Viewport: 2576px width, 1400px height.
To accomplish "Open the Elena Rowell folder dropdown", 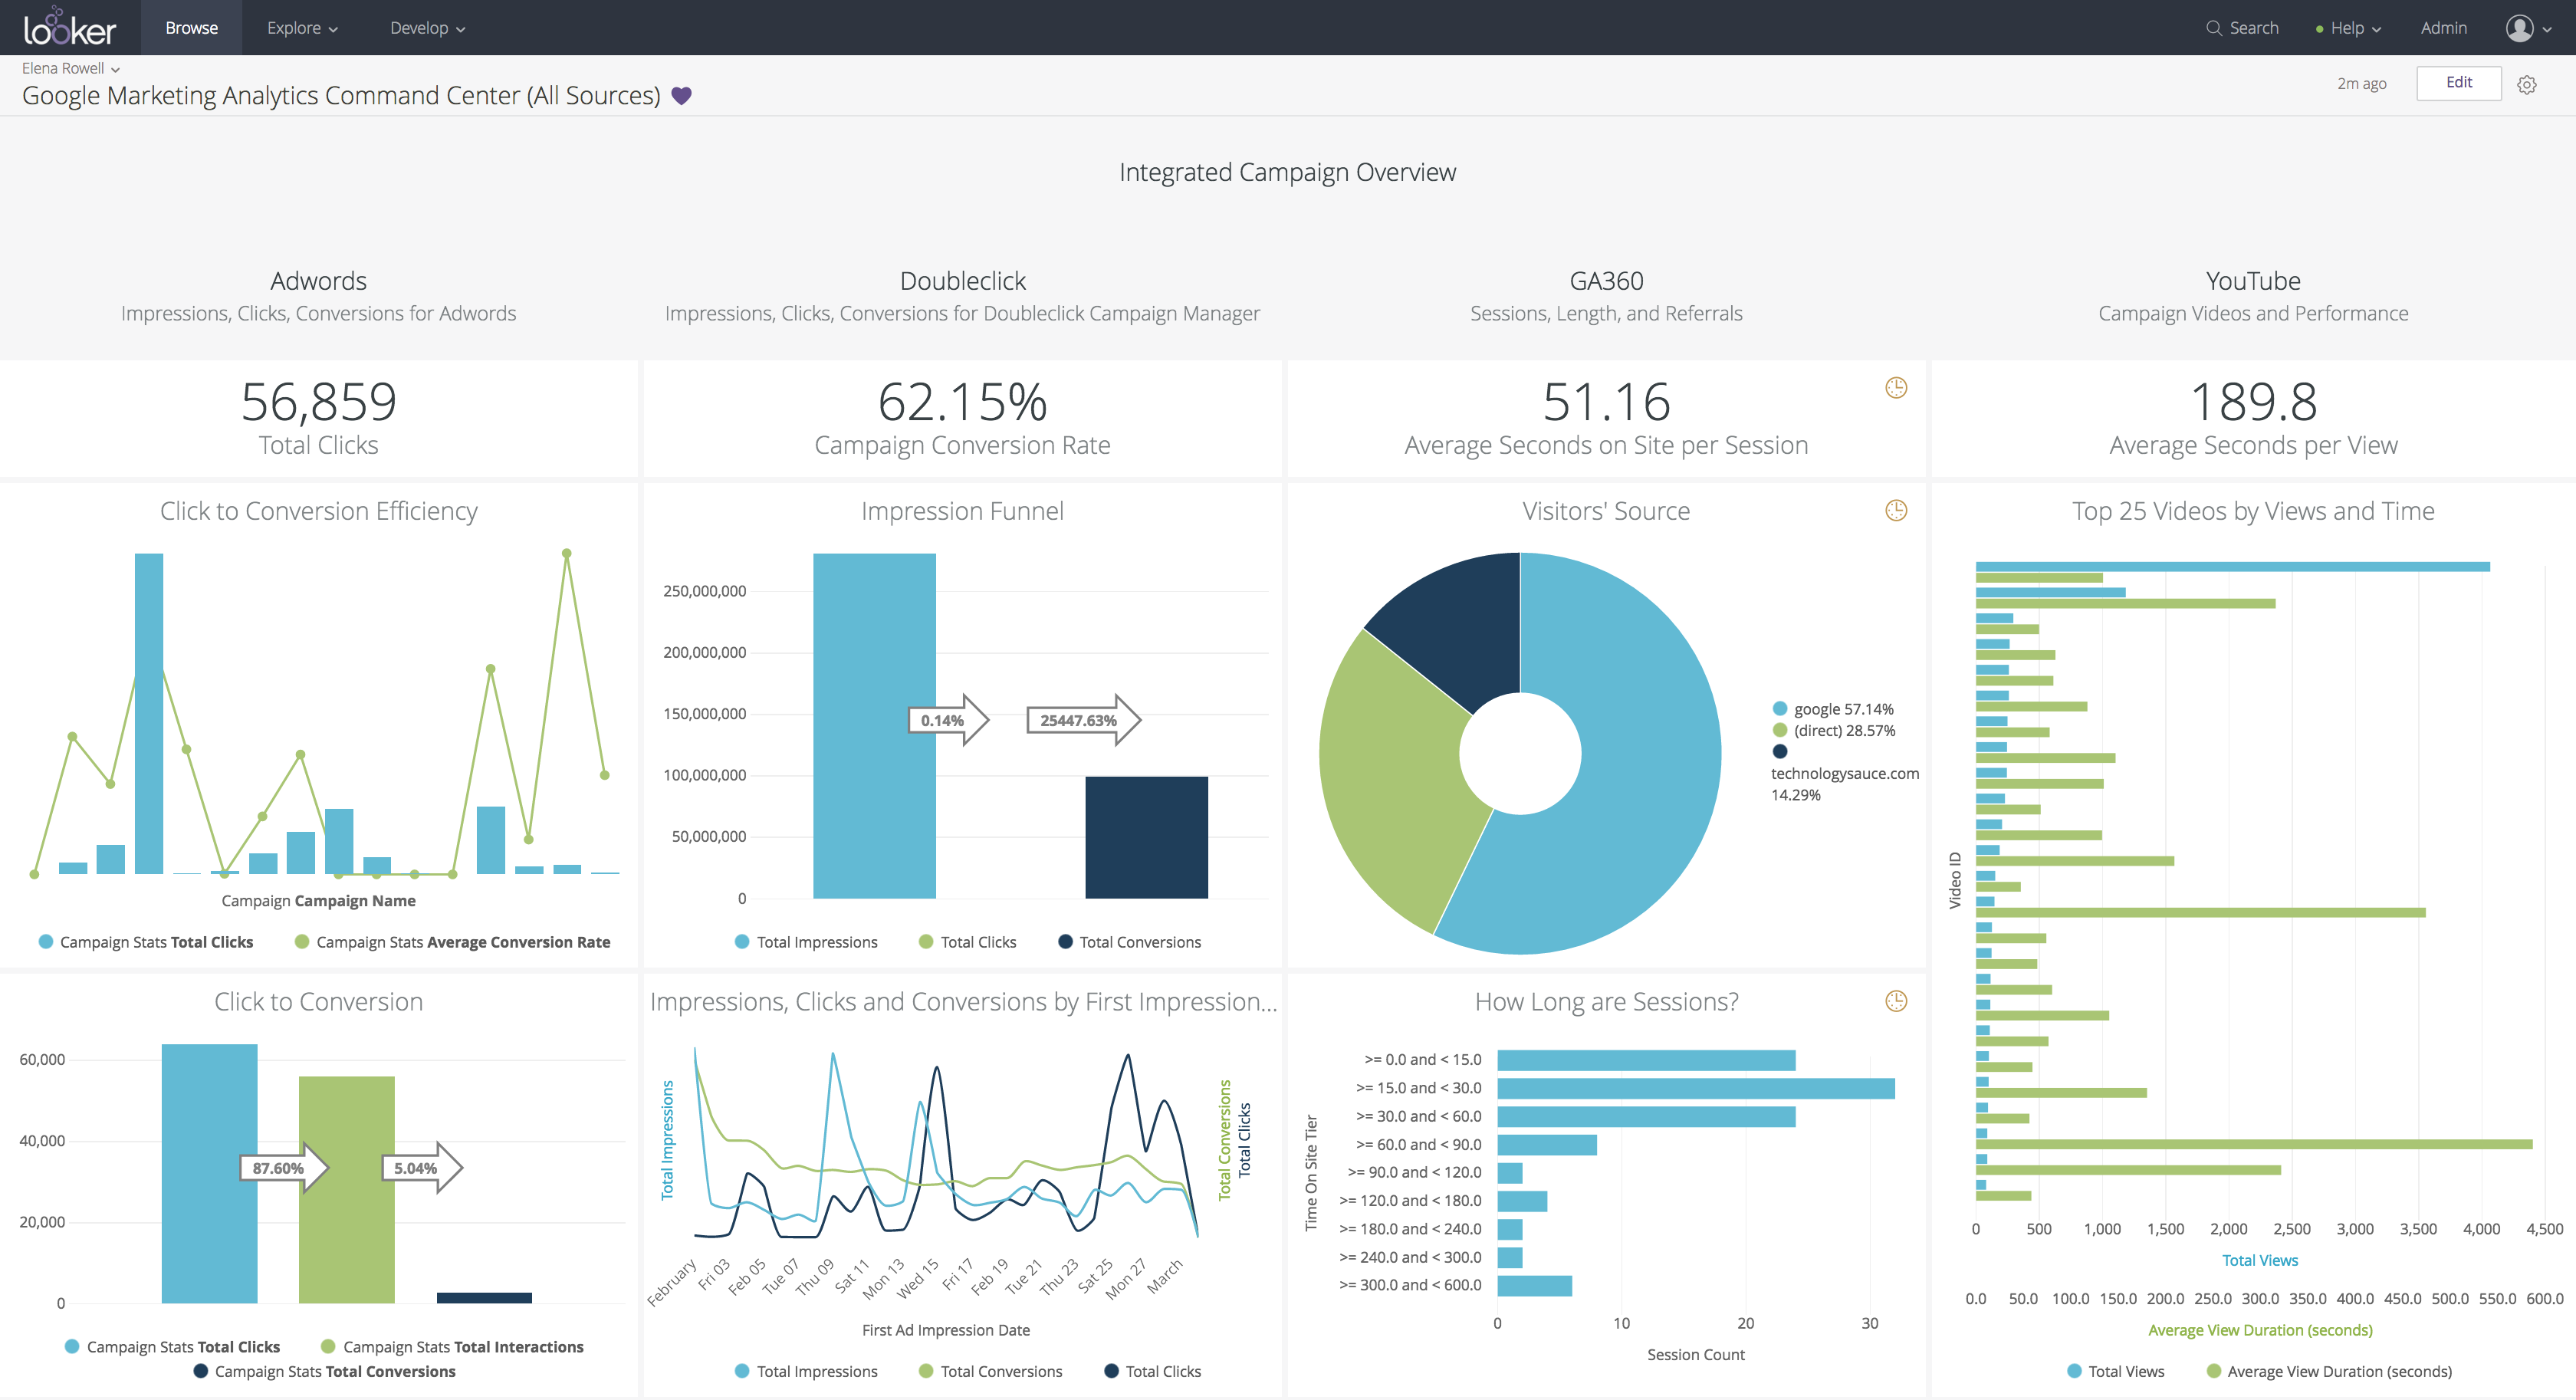I will tap(71, 68).
